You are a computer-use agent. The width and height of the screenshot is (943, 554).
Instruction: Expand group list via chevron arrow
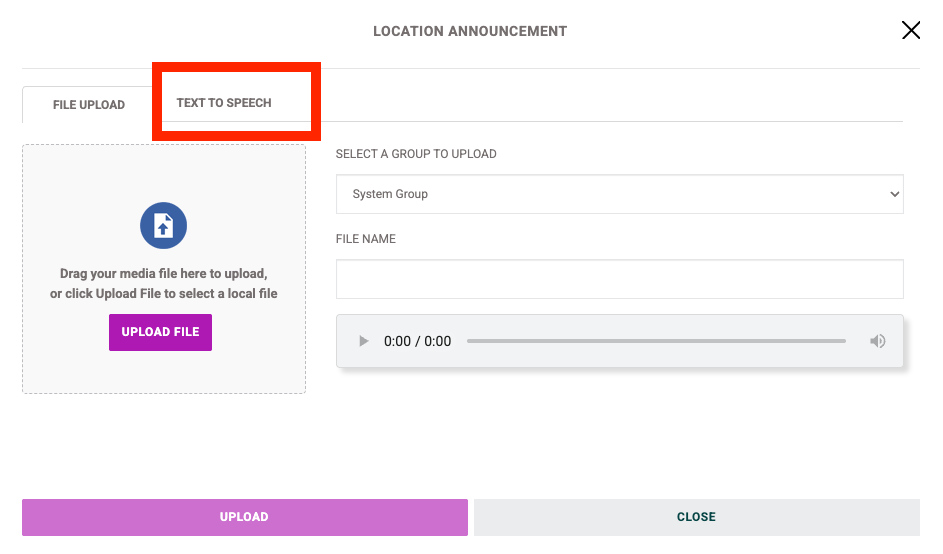pos(894,194)
